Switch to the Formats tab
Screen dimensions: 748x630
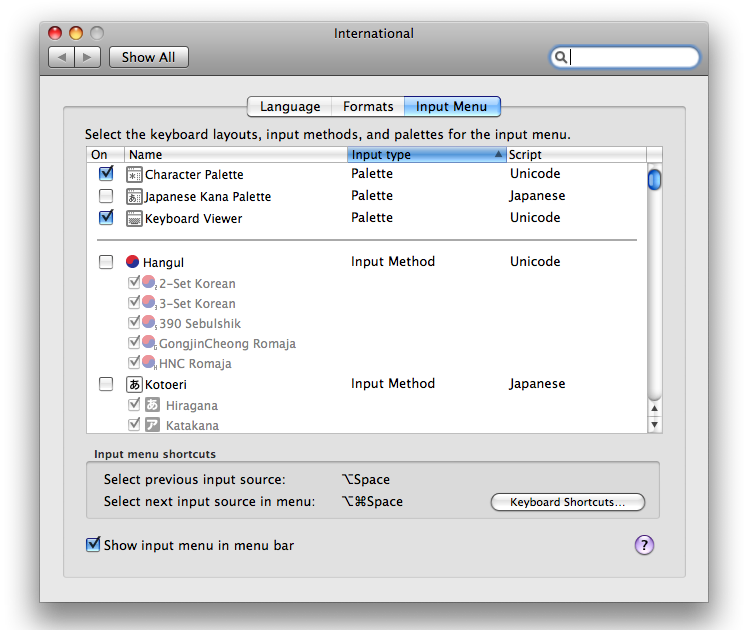click(x=368, y=106)
